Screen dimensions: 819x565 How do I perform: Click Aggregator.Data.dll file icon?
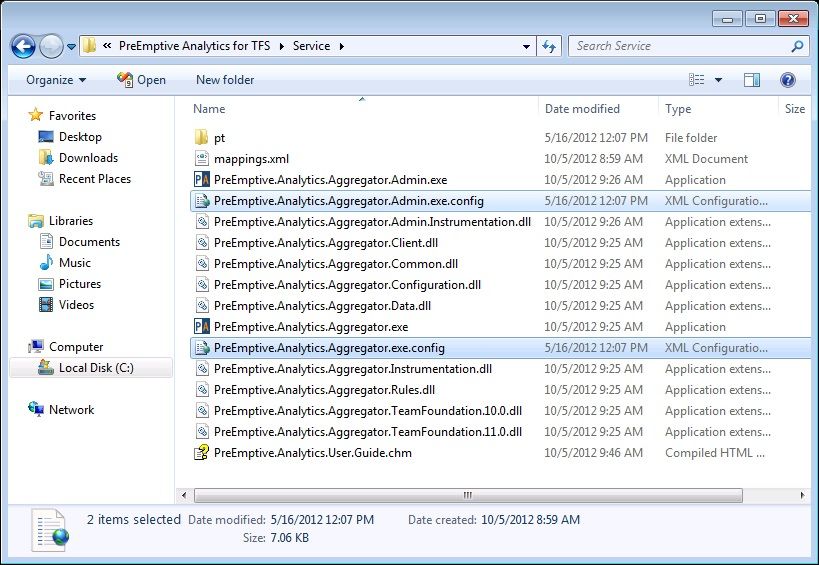[202, 305]
